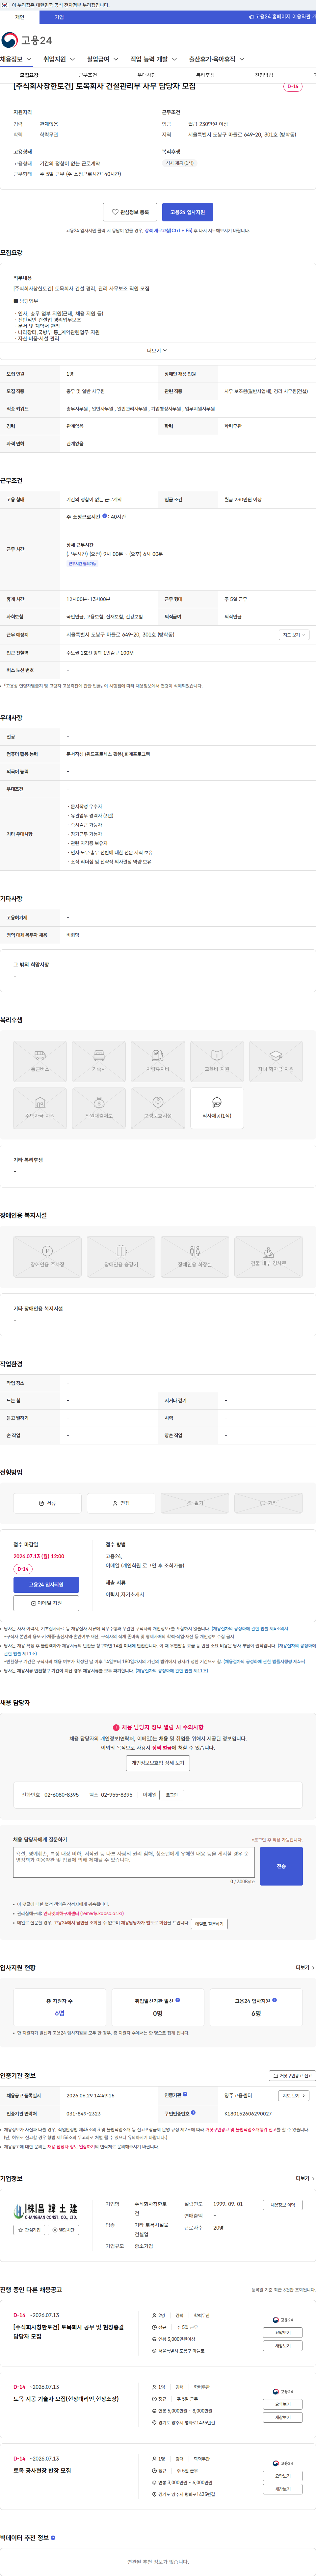Select the 복리후생 tab
316x2576 pixels.
(x=205, y=75)
